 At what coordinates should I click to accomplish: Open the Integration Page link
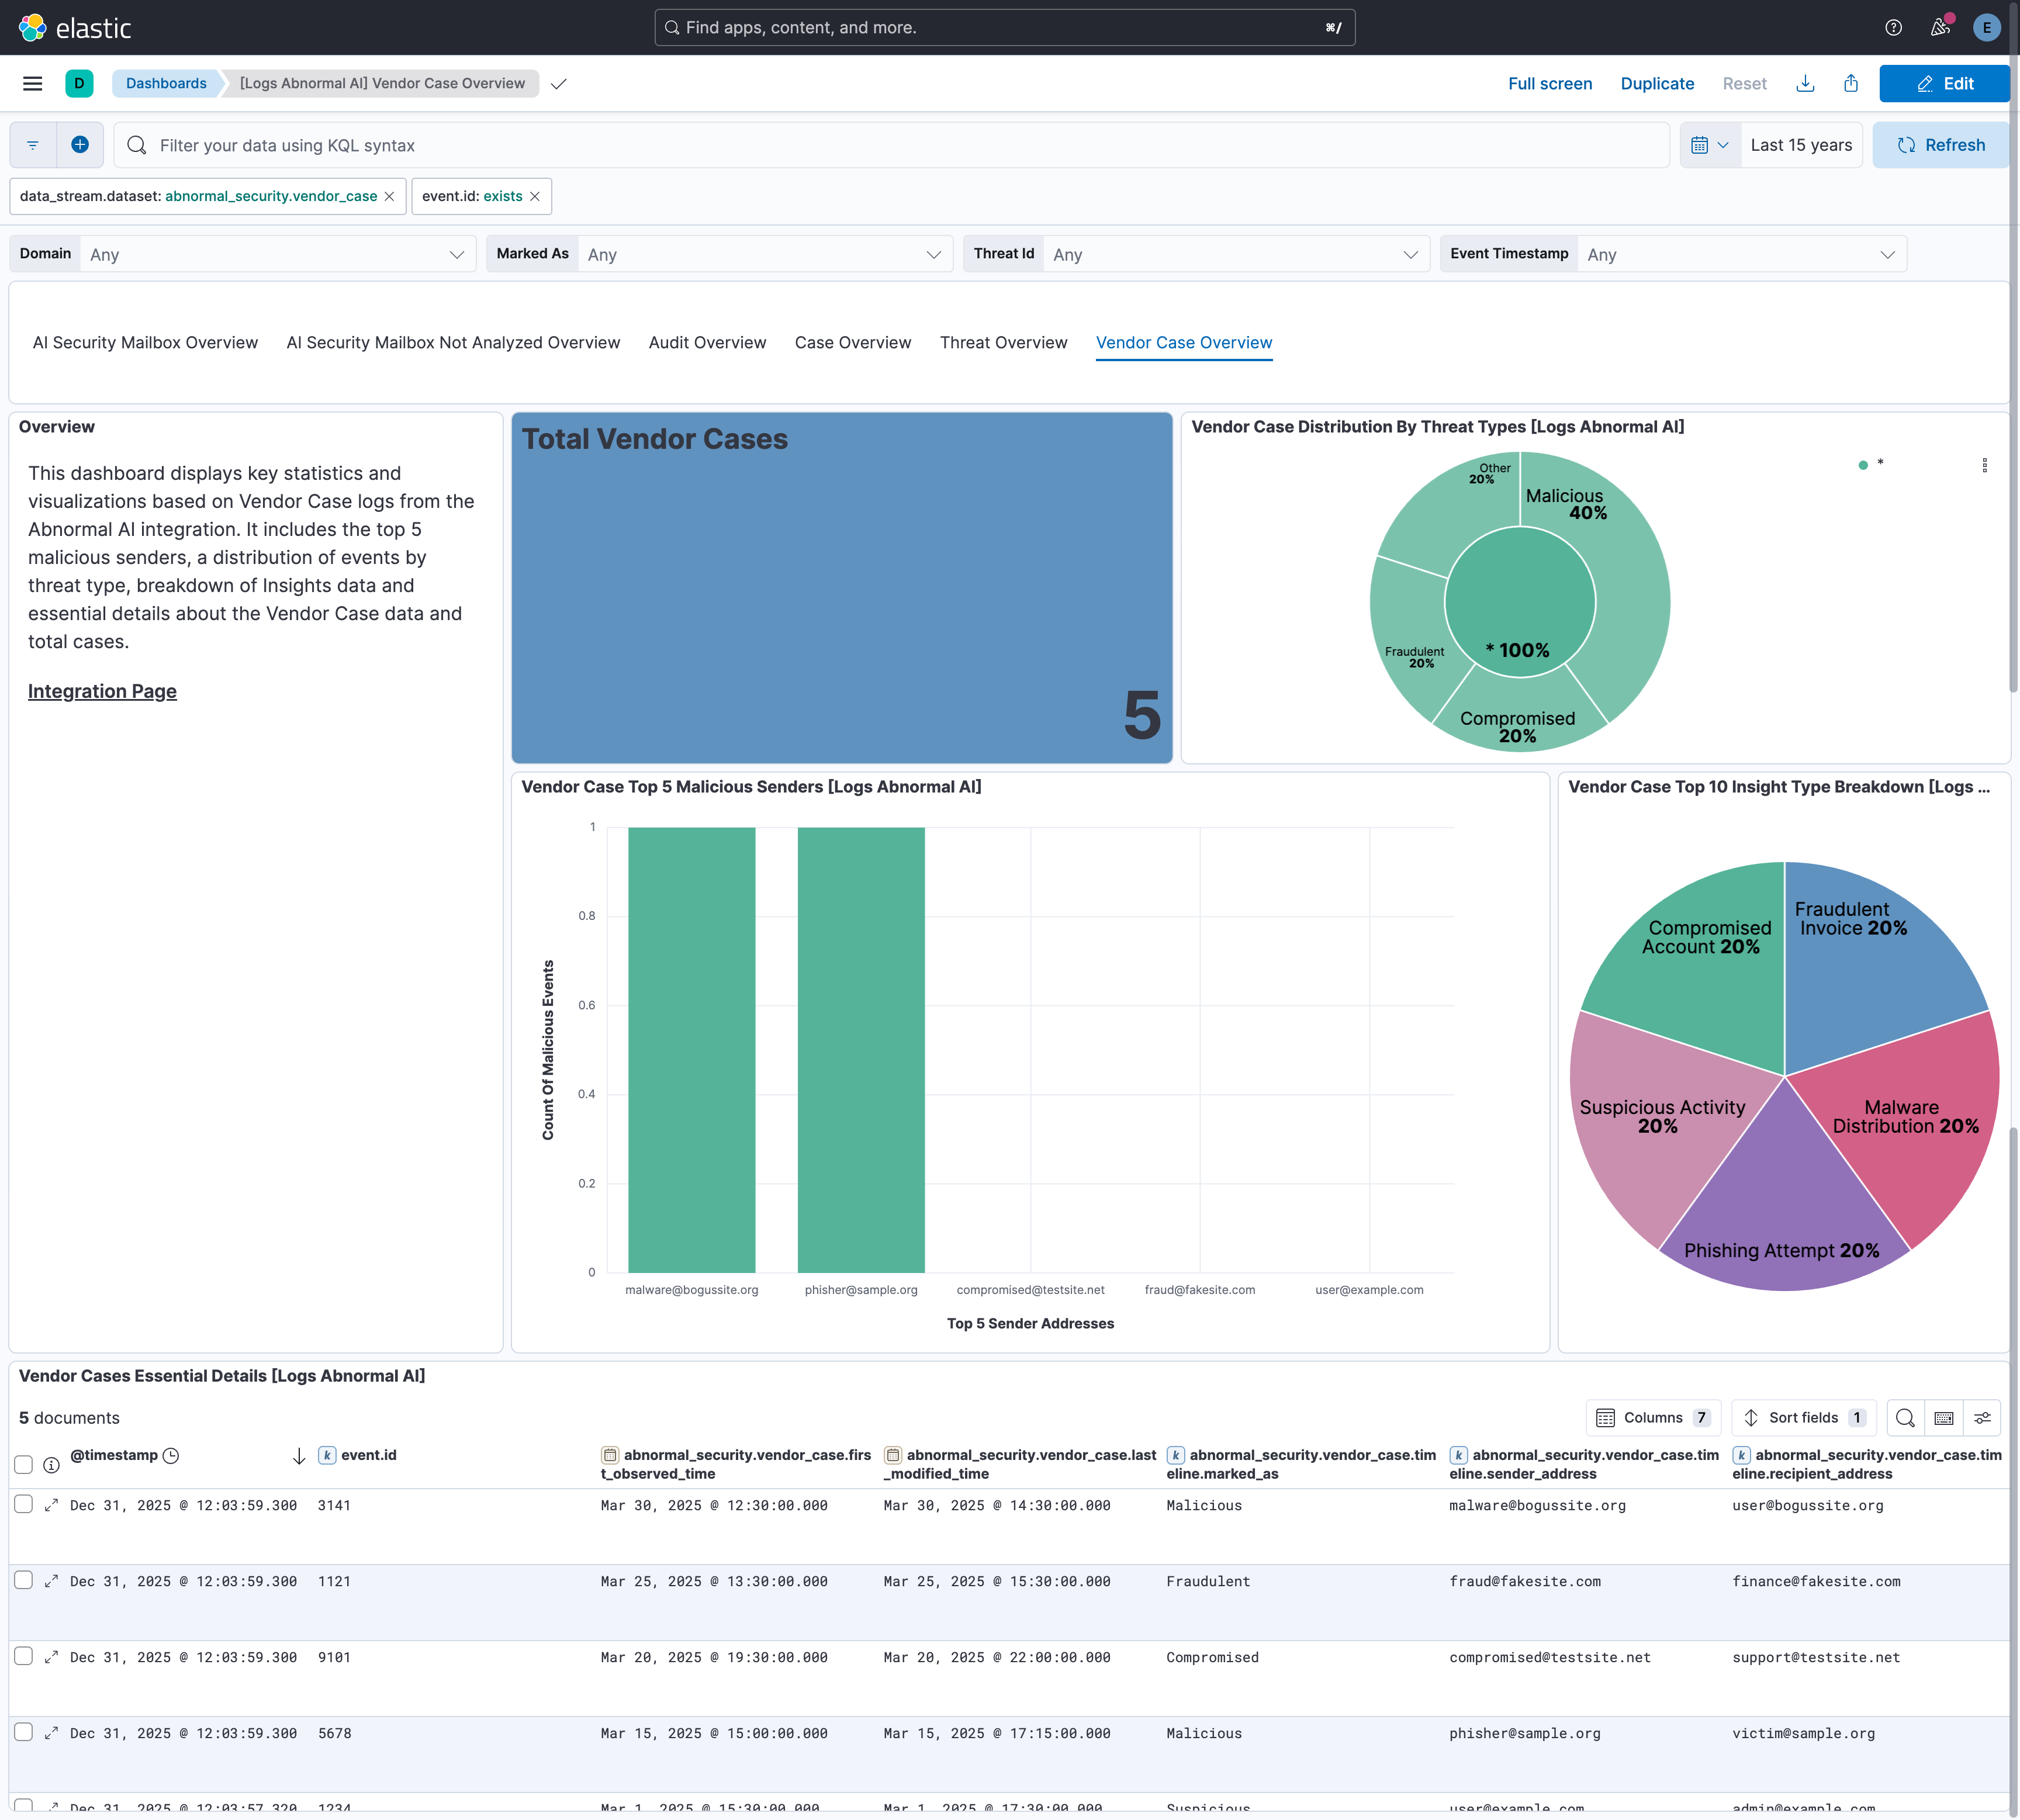[x=102, y=690]
